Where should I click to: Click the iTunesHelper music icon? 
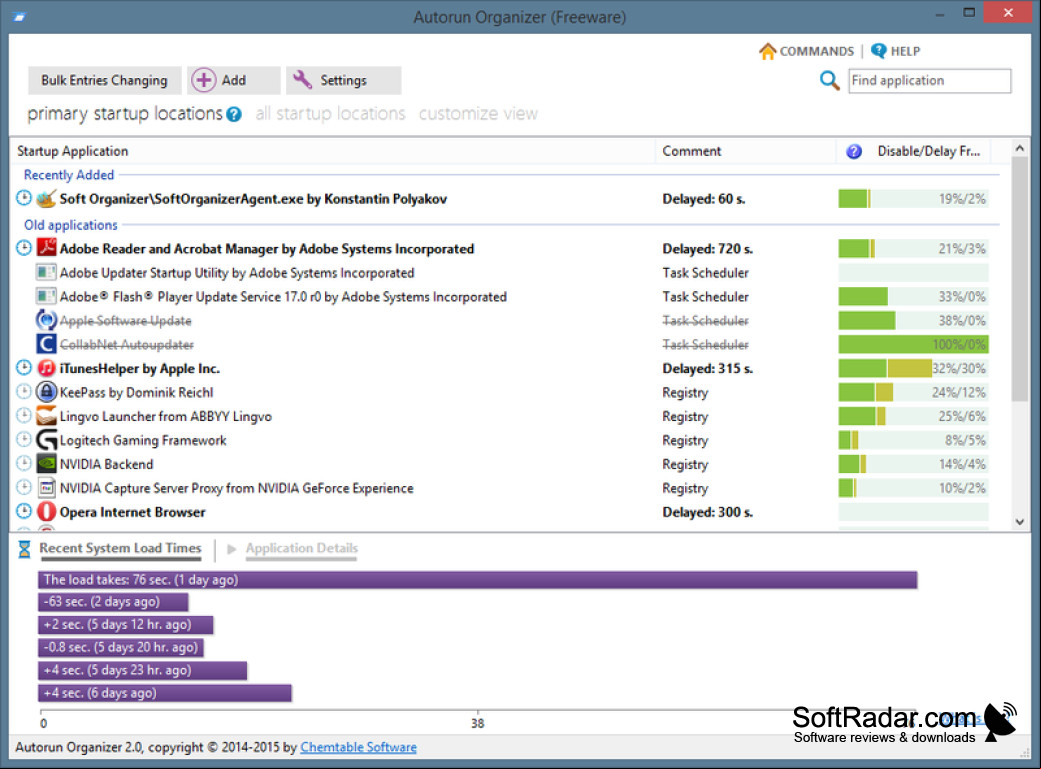[x=46, y=368]
